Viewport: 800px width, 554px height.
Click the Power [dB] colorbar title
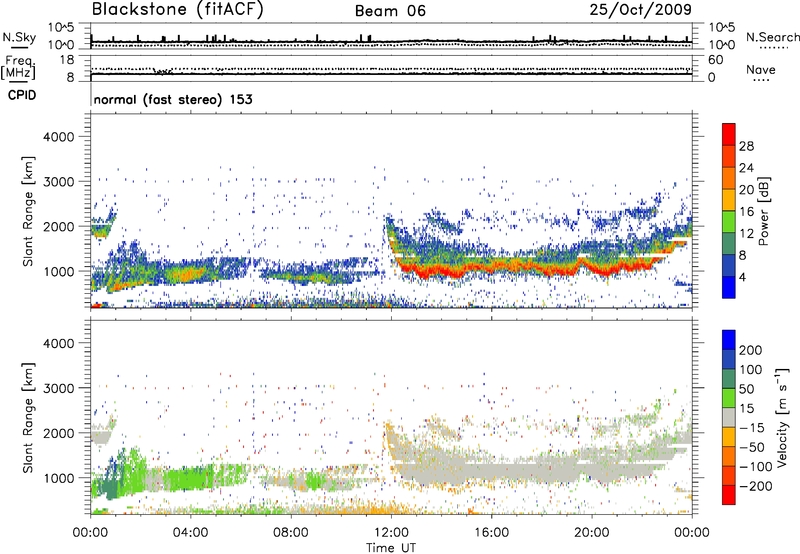pyautogui.click(x=763, y=211)
